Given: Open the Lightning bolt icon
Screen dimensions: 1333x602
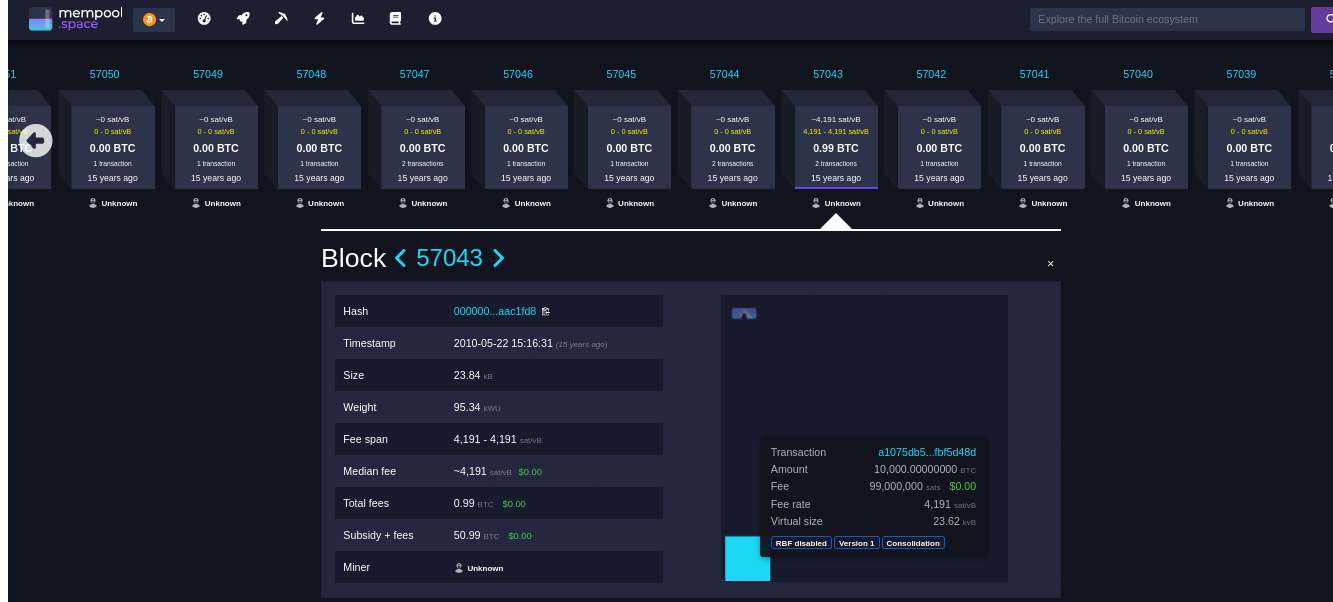Looking at the screenshot, I should pyautogui.click(x=319, y=19).
